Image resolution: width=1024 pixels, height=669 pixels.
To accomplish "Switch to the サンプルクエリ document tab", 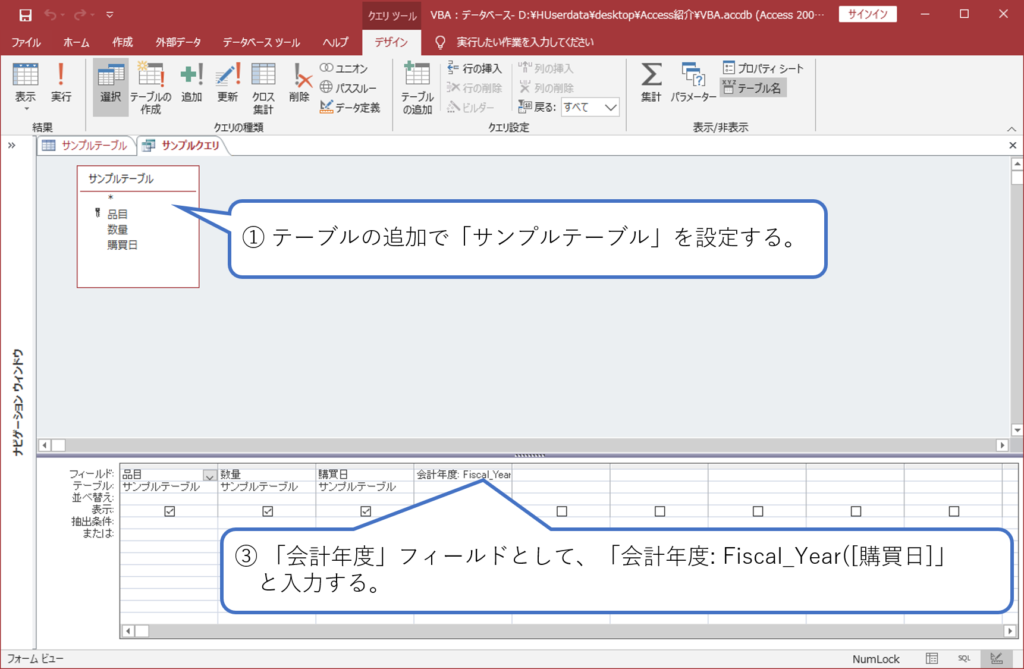I will pos(182,145).
